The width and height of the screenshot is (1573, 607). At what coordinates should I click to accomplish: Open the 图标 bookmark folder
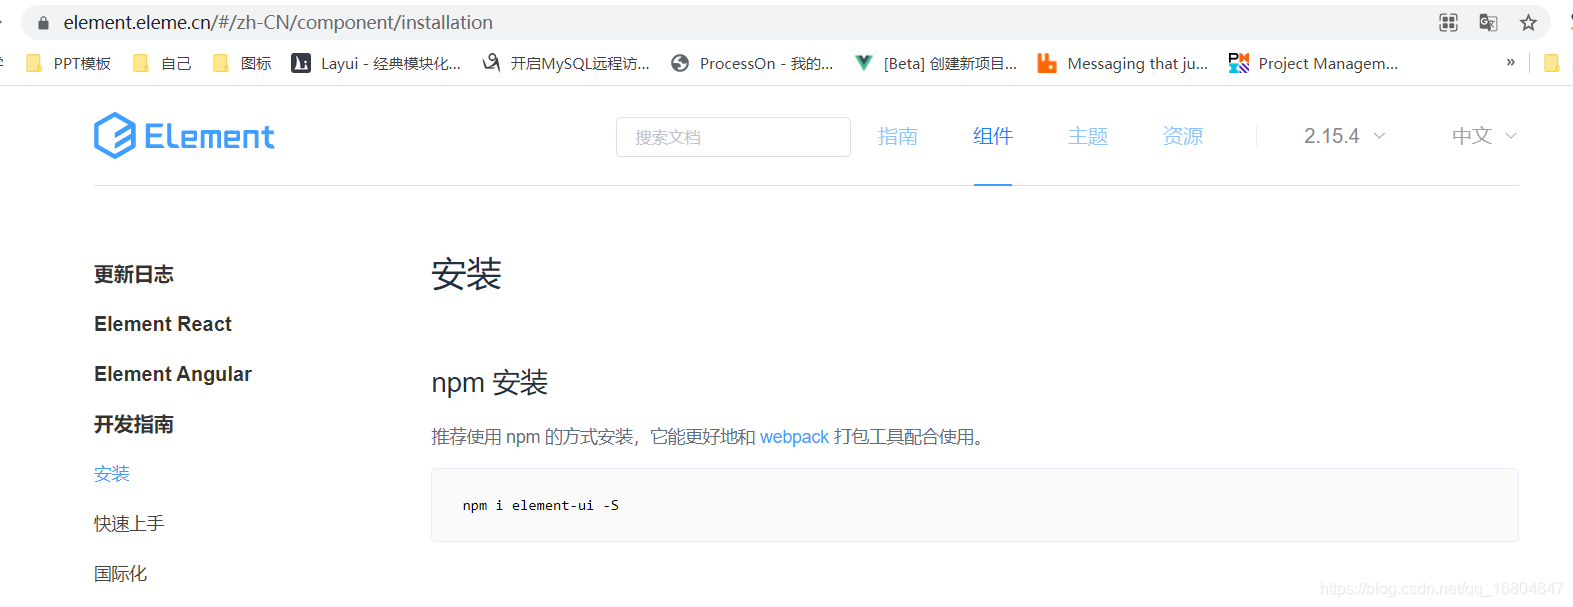click(x=242, y=63)
